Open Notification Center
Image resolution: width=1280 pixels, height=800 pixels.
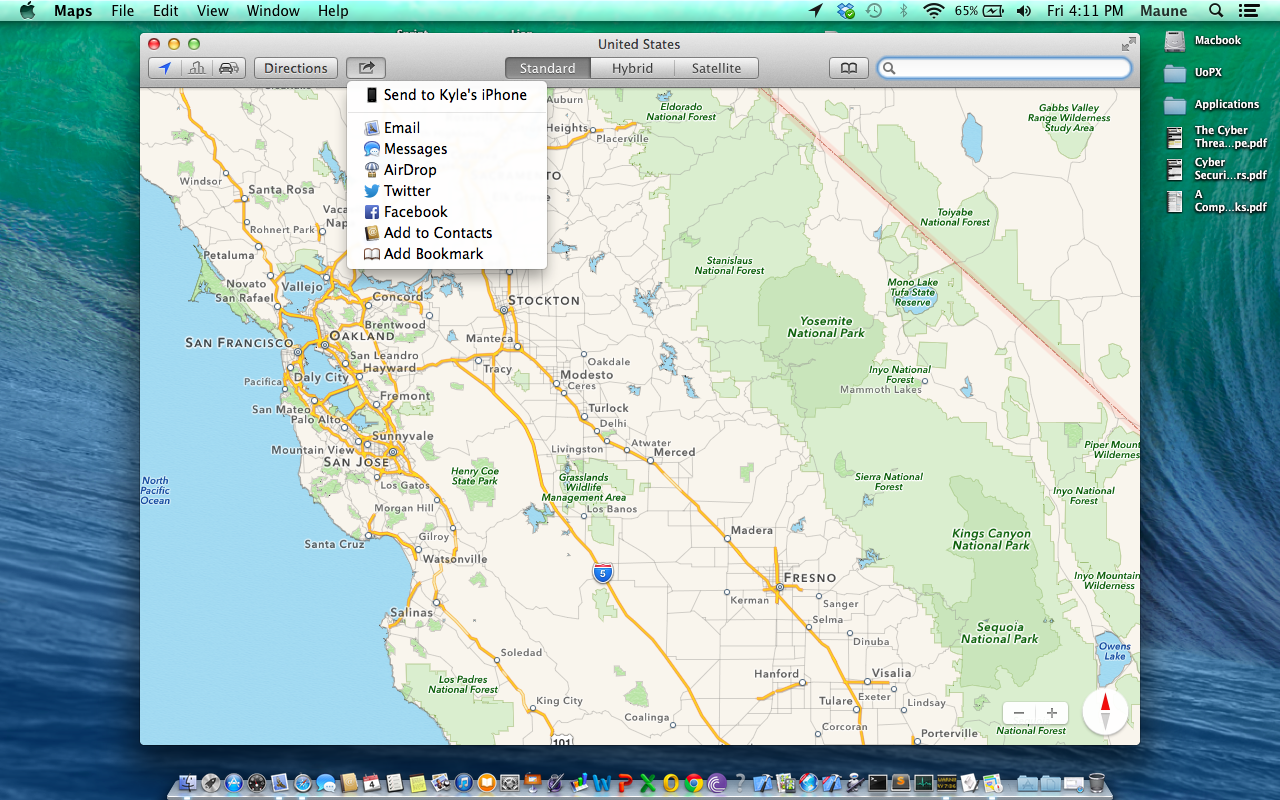pos(1248,11)
